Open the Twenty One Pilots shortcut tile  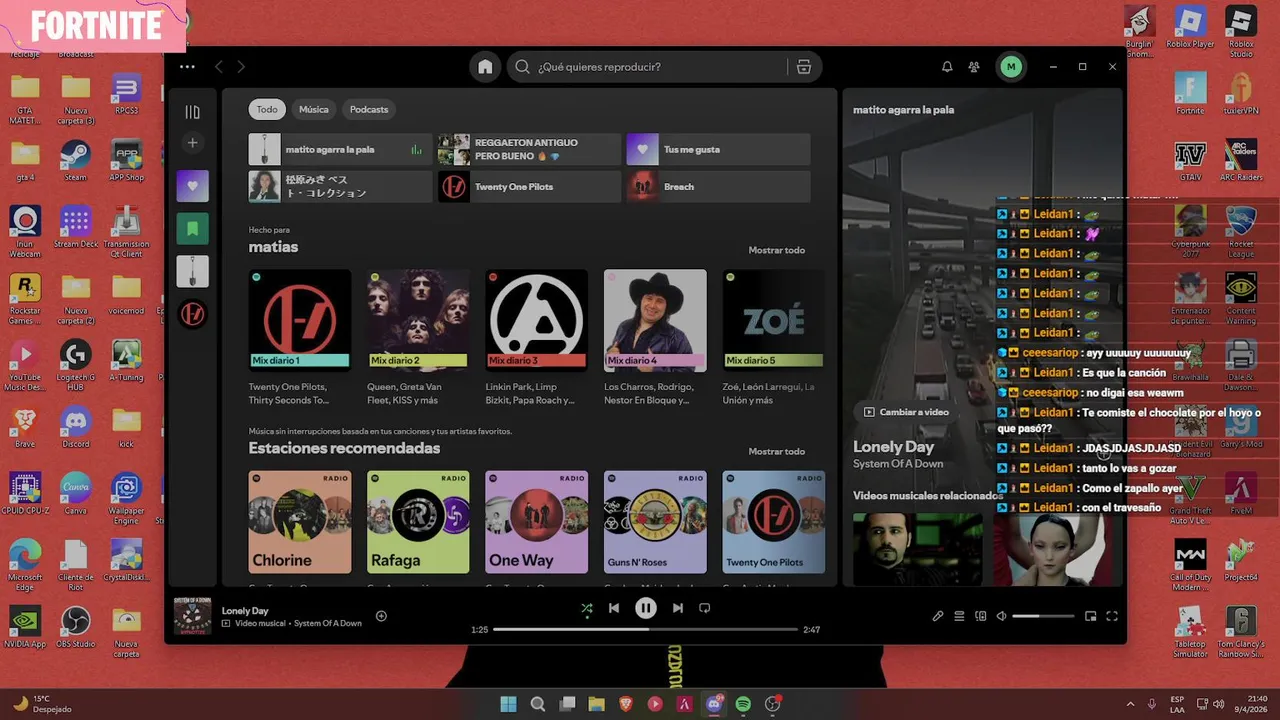click(529, 186)
